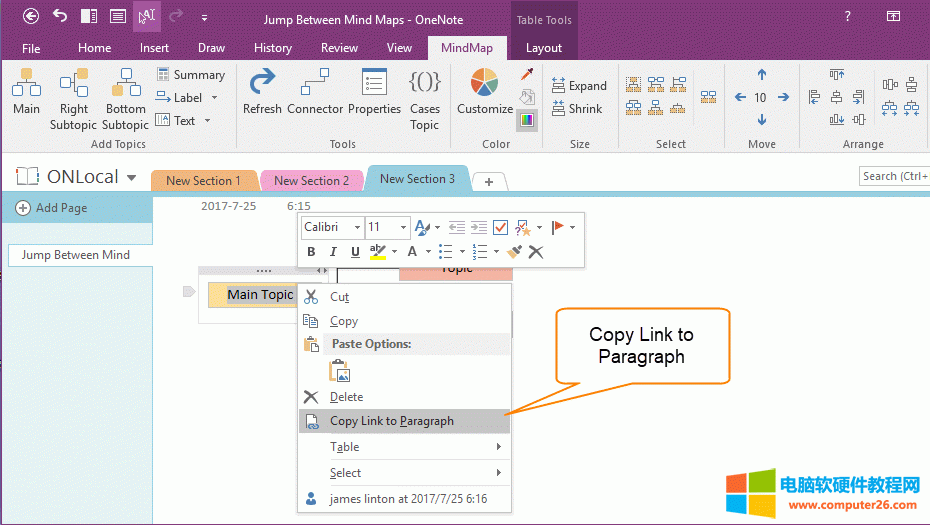
Task: Click the text highlight color button
Action: pyautogui.click(x=377, y=252)
